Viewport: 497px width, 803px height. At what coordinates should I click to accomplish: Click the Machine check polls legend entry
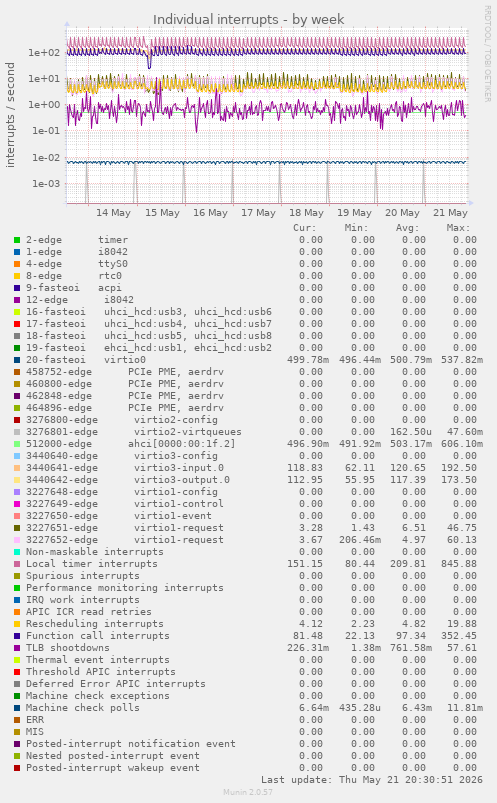[82, 708]
